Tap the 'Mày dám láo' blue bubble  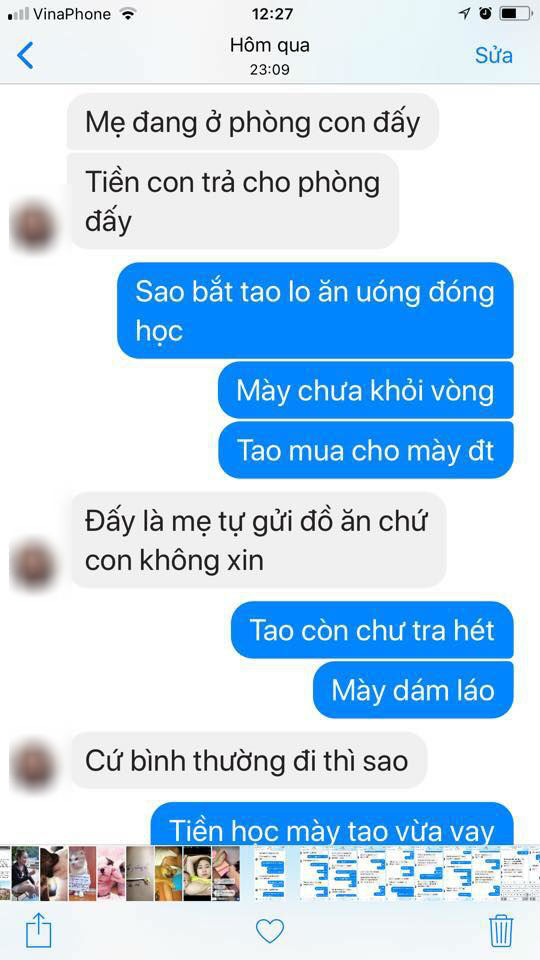[x=413, y=691]
